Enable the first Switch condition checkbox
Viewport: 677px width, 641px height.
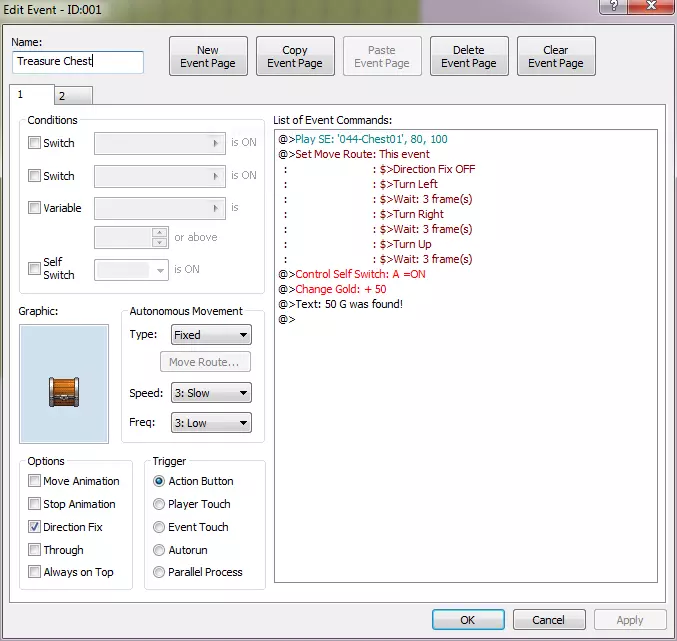(x=34, y=142)
